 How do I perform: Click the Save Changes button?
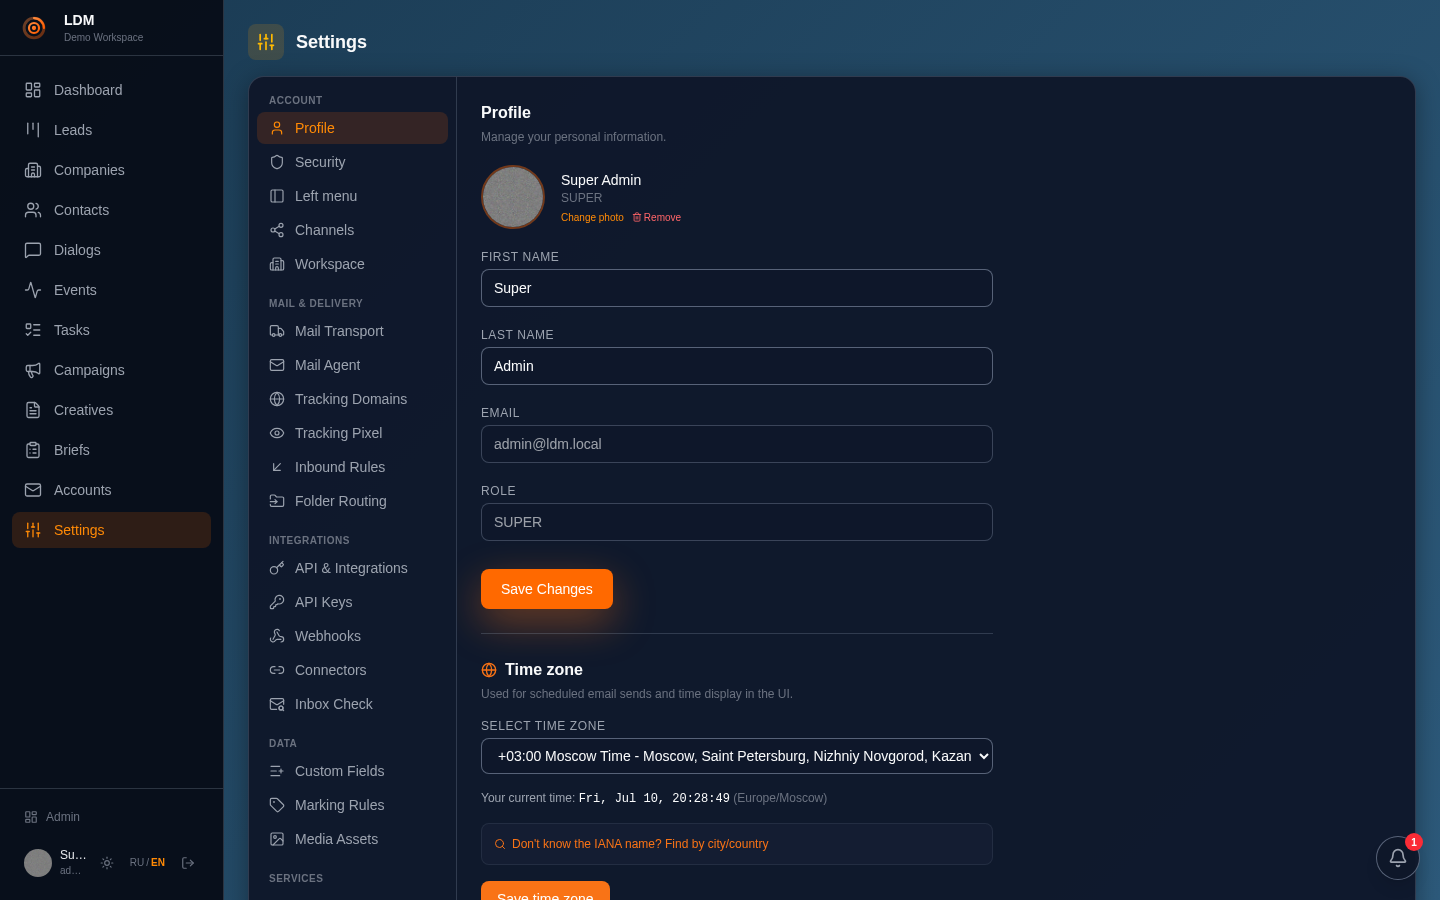click(547, 589)
